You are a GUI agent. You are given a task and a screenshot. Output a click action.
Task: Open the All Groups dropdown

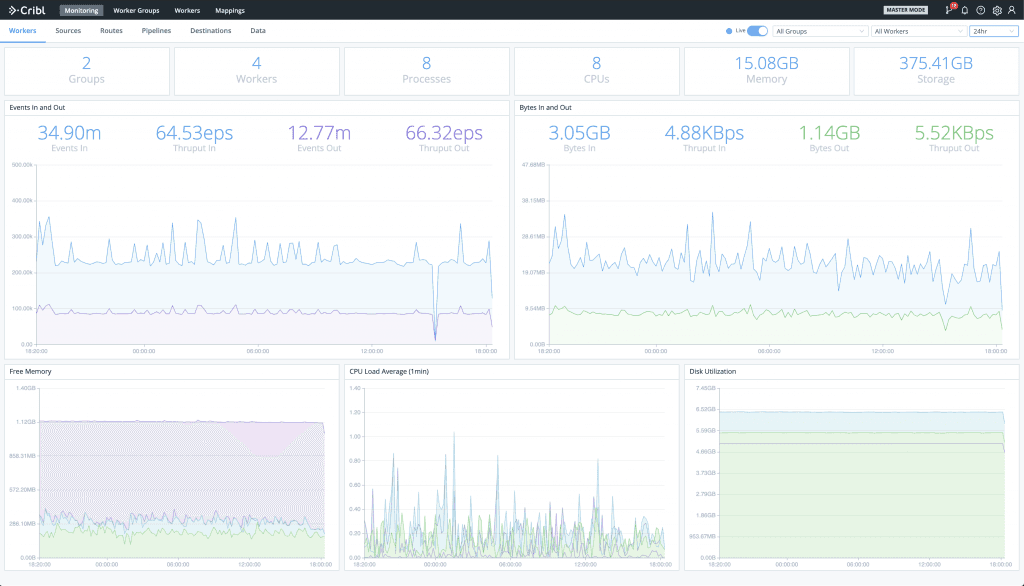[818, 31]
